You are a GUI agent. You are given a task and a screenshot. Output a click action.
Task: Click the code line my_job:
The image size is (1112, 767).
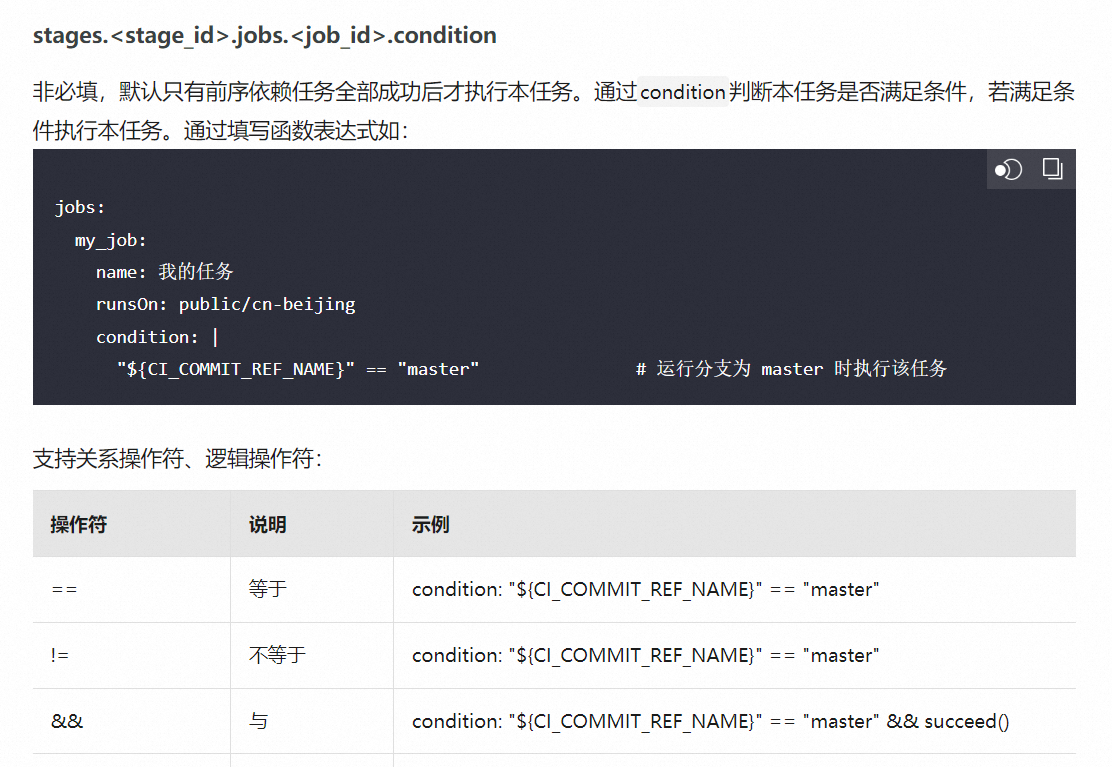pyautogui.click(x=111, y=240)
